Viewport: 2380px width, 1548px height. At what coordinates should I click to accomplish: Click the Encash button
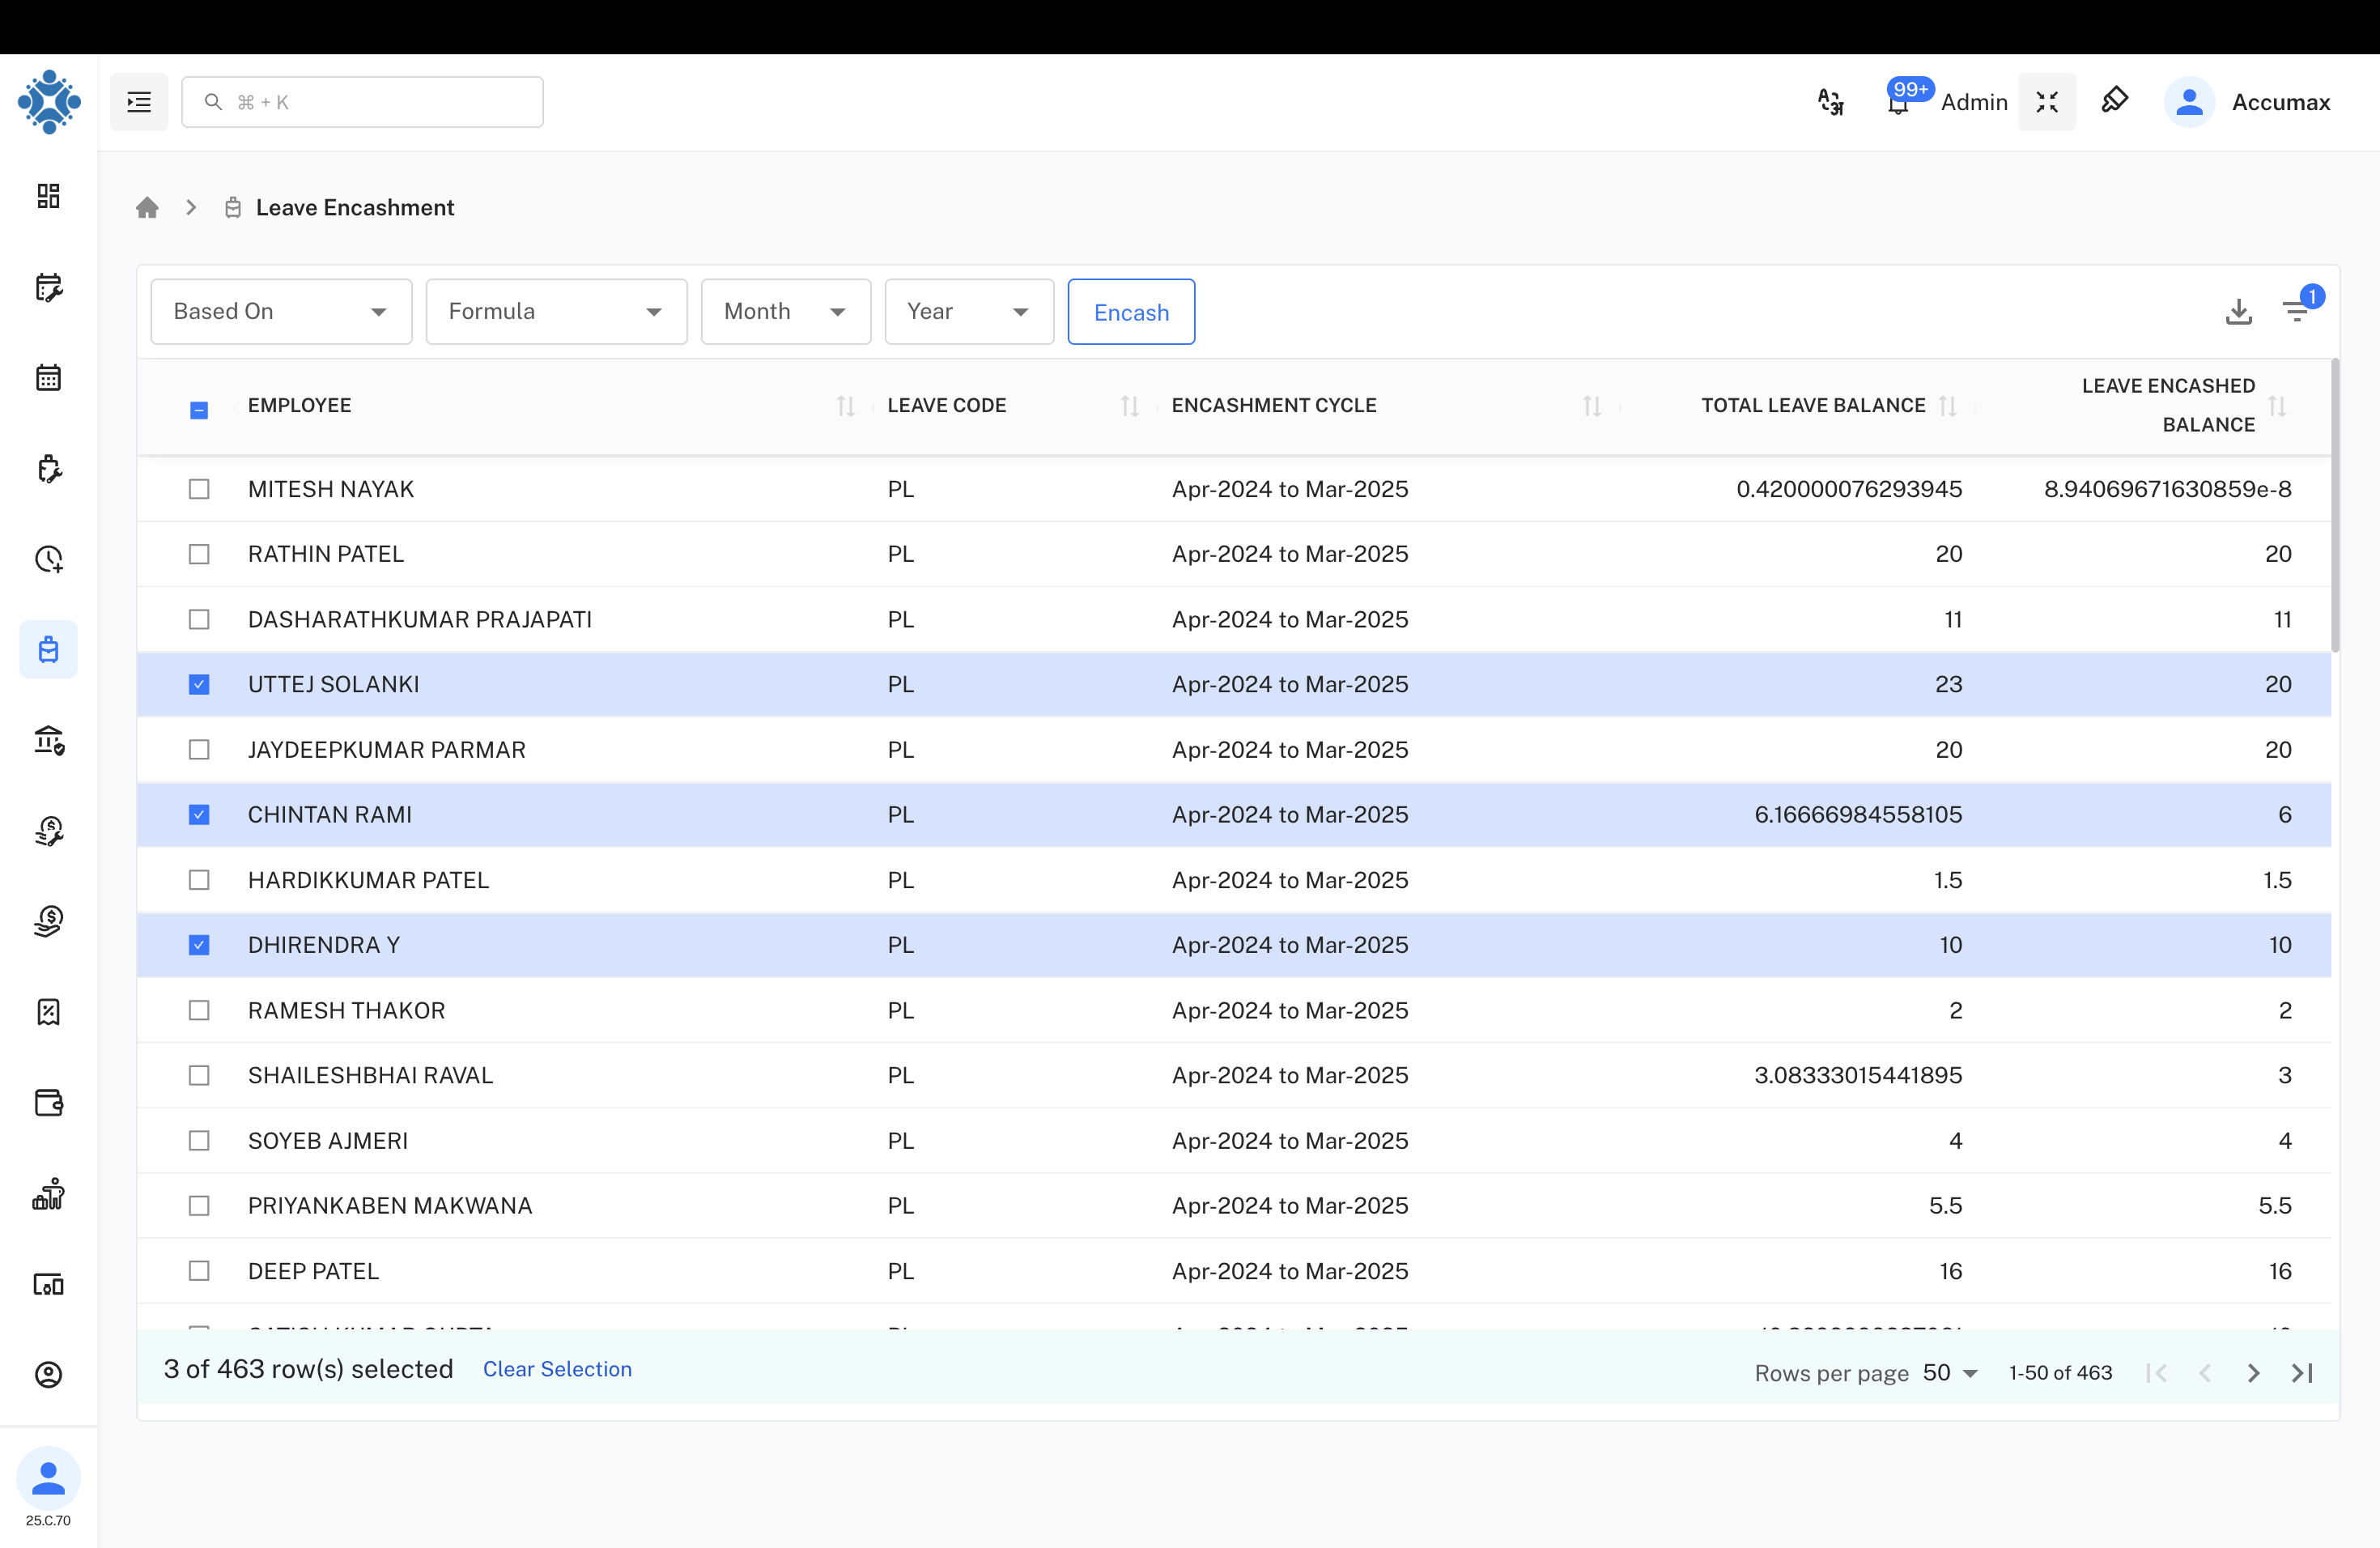(x=1131, y=312)
